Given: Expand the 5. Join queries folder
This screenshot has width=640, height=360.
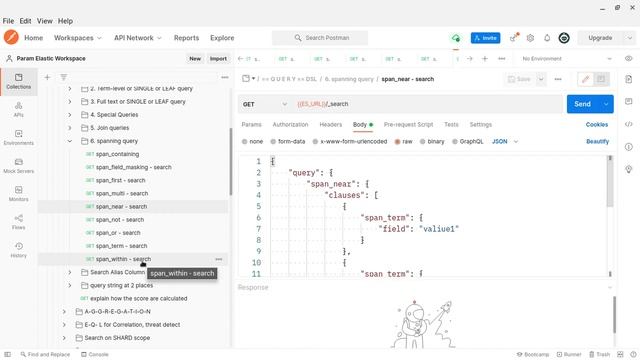Looking at the screenshot, I should (70, 128).
